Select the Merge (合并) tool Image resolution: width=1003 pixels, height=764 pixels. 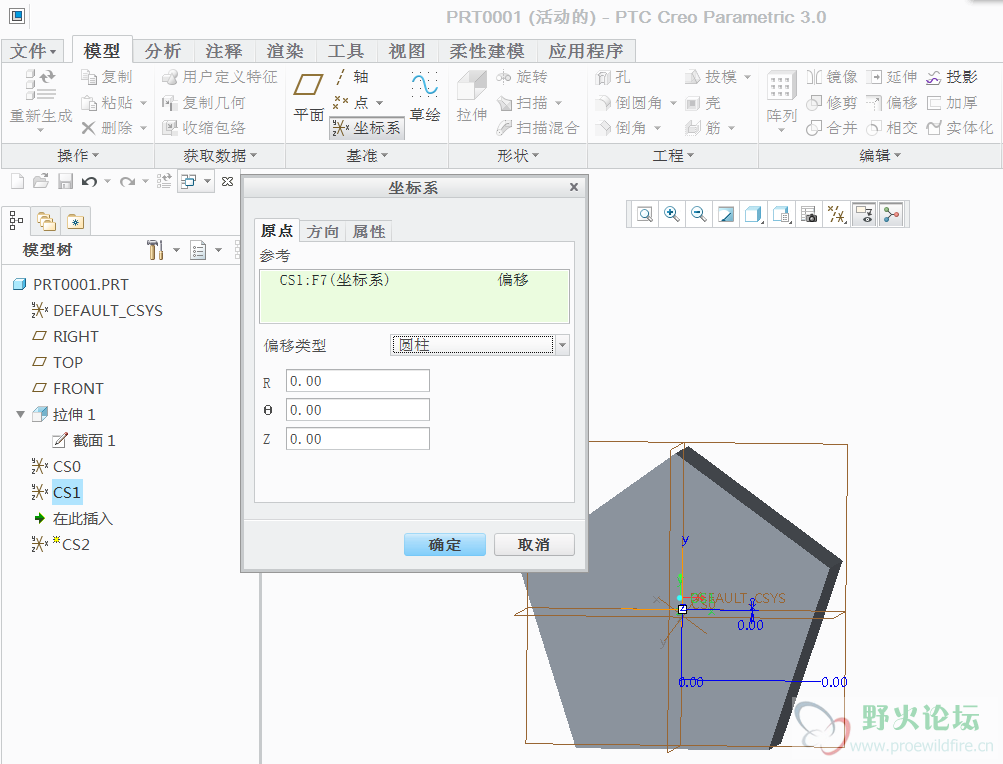[832, 128]
